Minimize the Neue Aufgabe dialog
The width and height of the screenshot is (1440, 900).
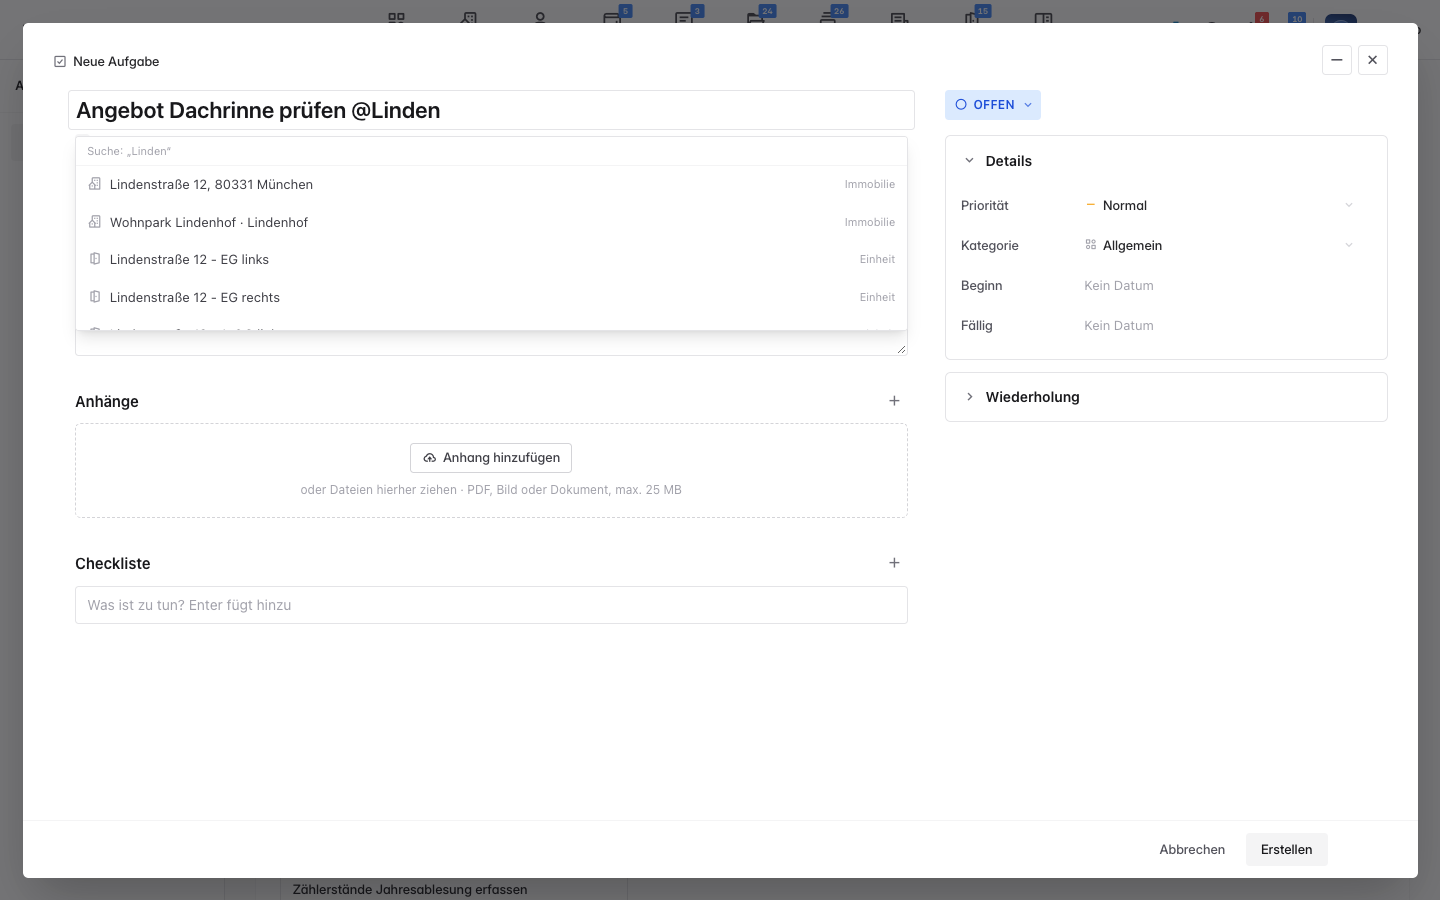point(1337,60)
